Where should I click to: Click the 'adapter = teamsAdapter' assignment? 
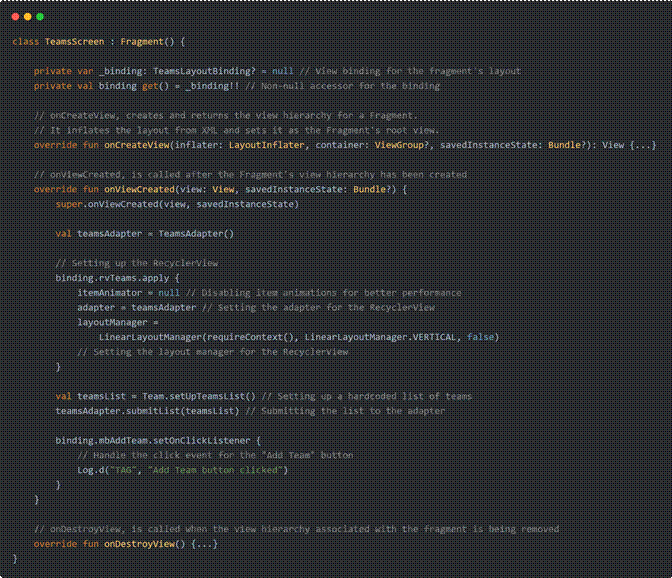point(137,308)
